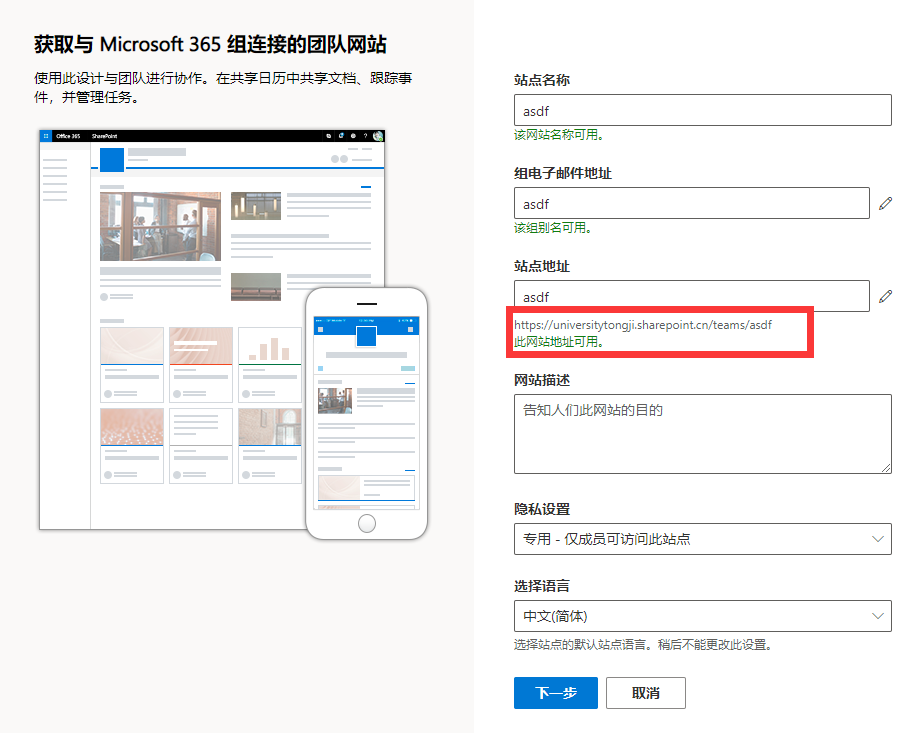Expand the language selection dropdown

702,616
